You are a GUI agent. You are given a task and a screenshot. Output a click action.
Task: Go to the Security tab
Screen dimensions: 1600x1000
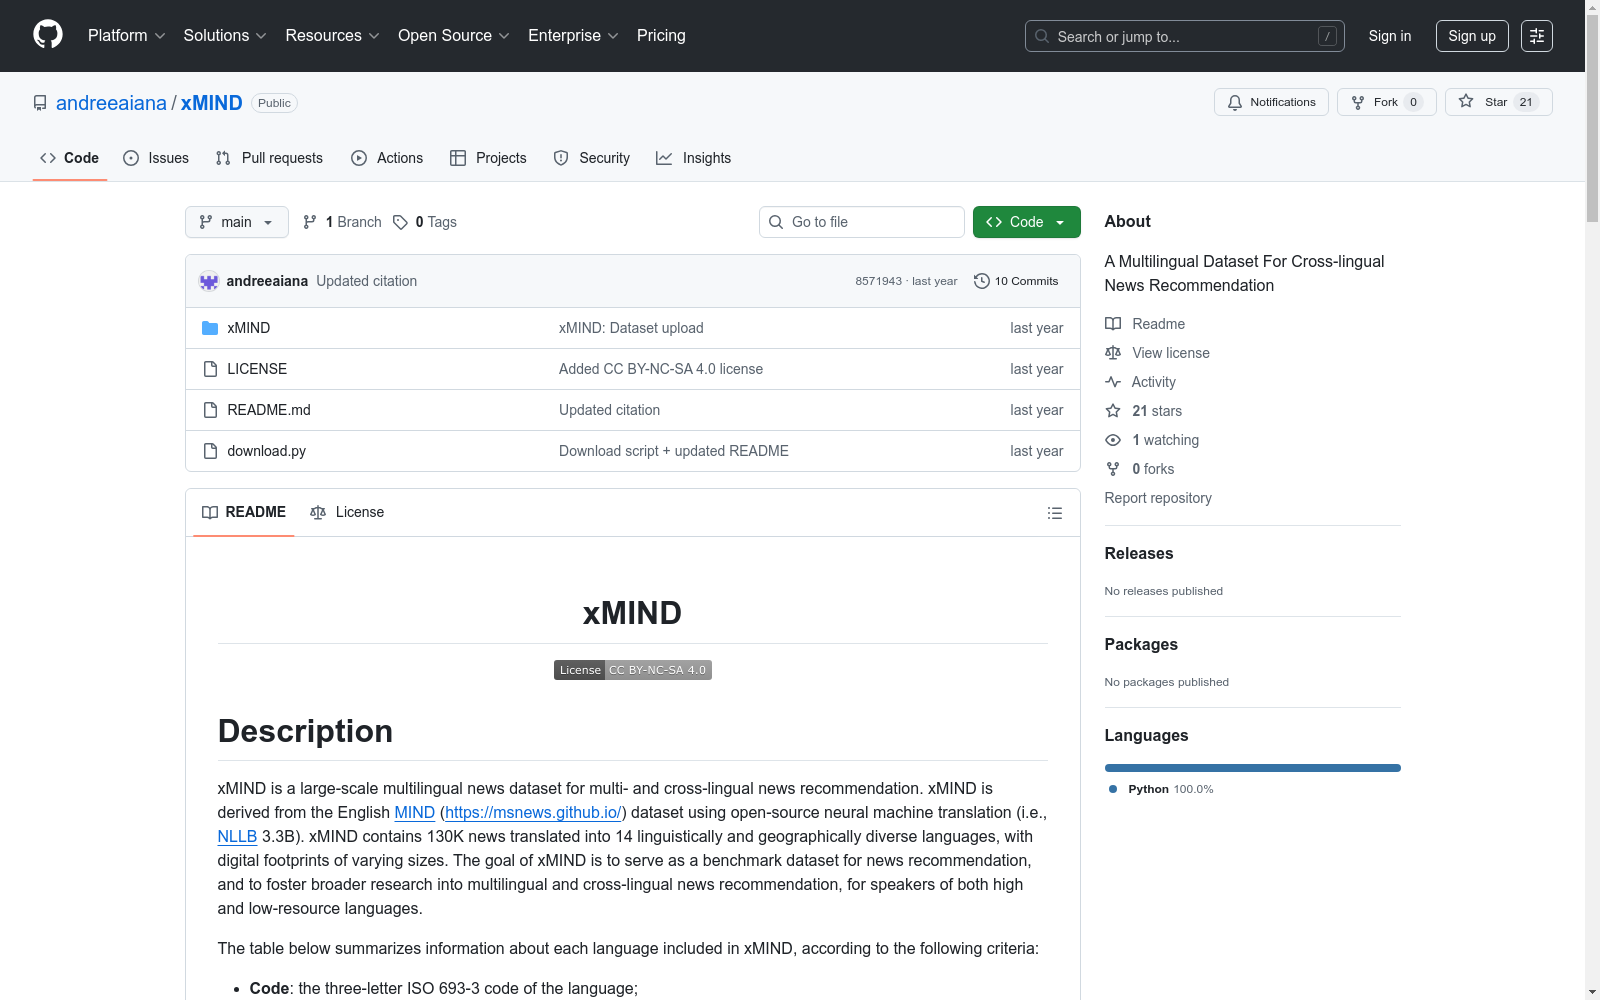(592, 158)
